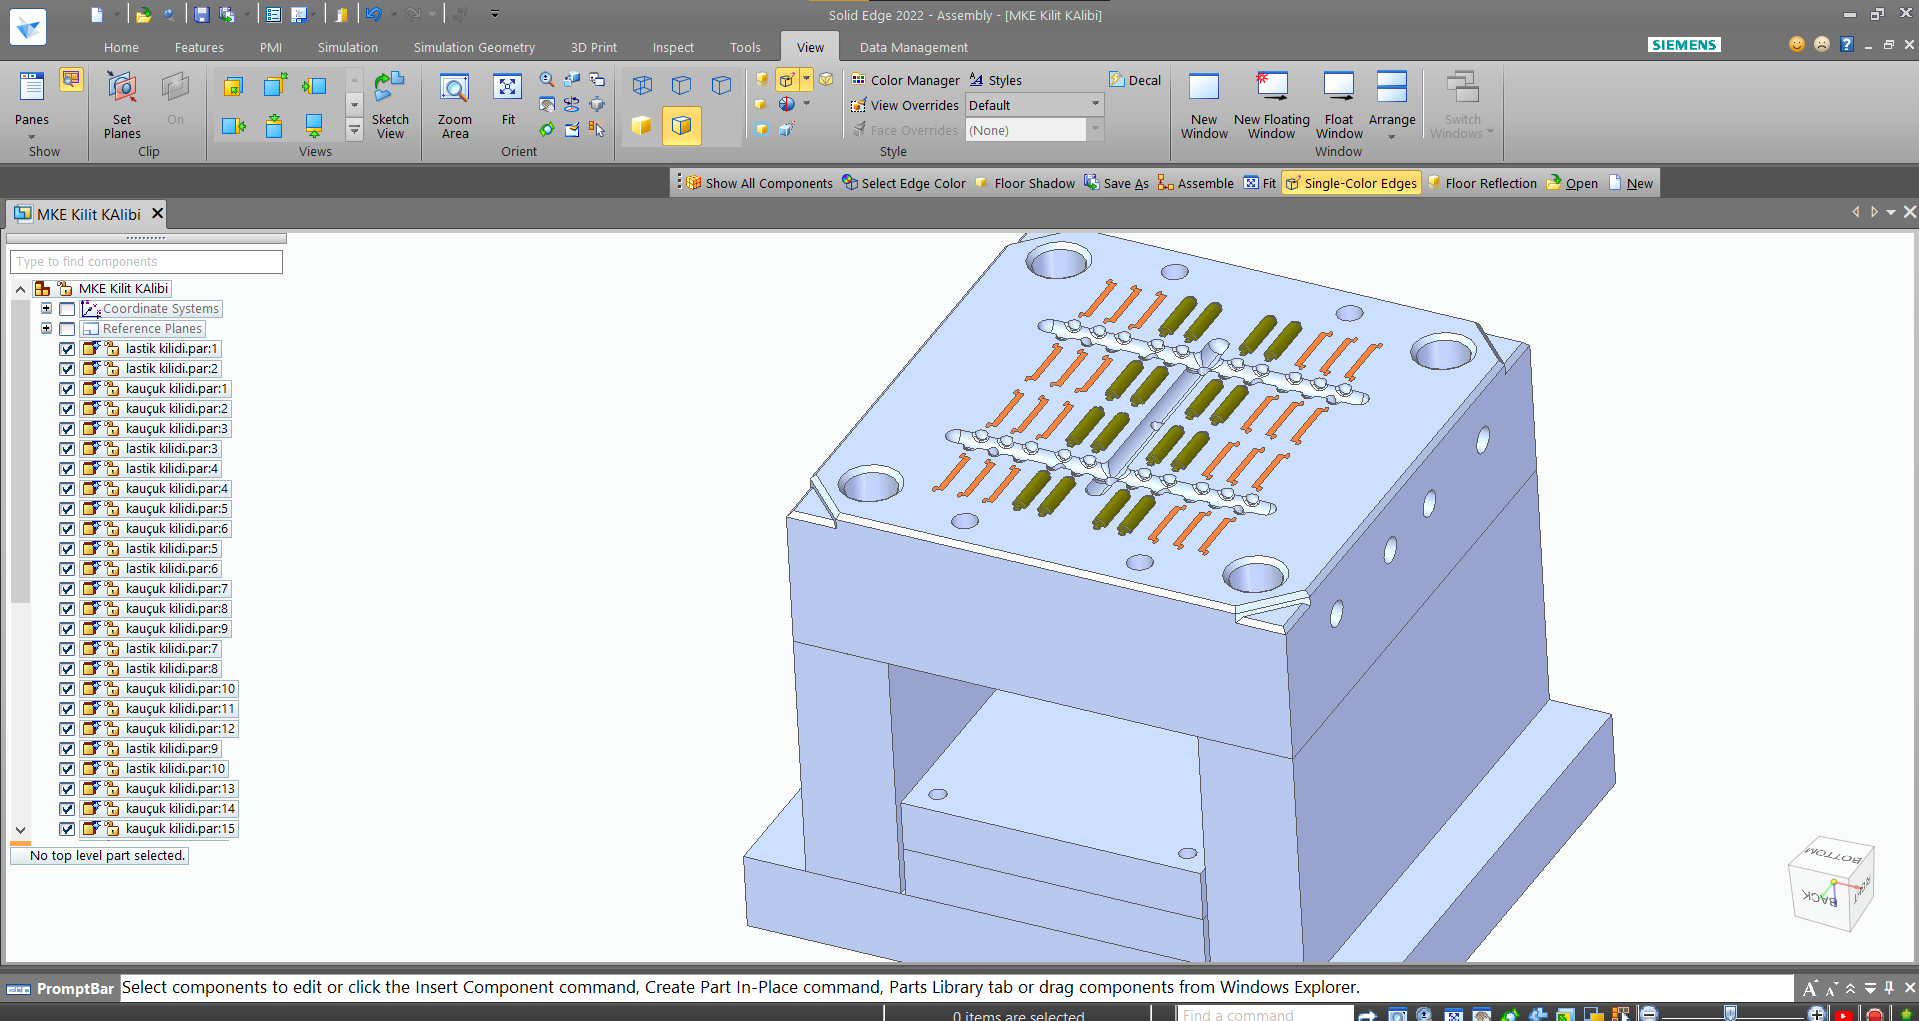Toggle kauçuk kilidi.par:7 checkbox

[x=67, y=589]
